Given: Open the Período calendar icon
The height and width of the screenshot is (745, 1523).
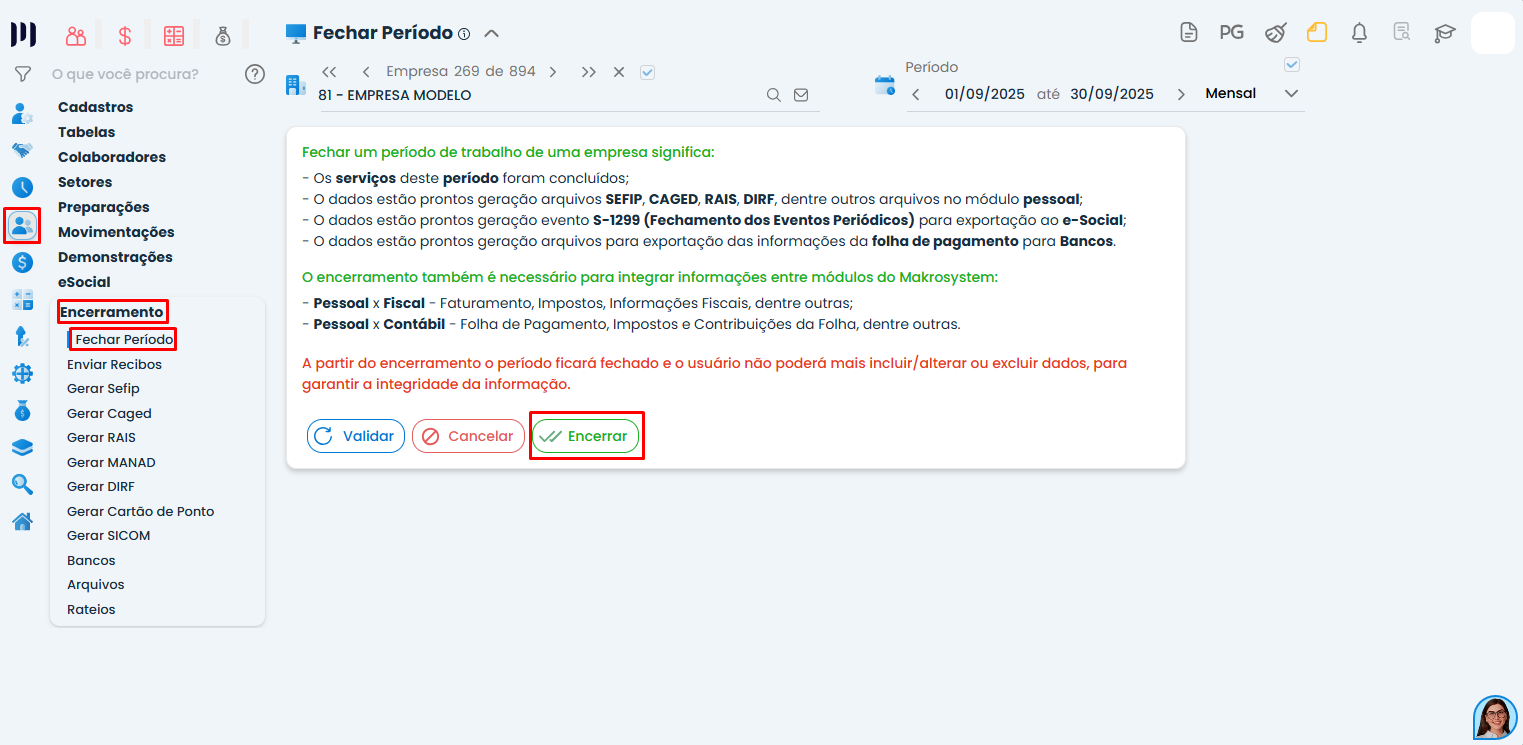Looking at the screenshot, I should click(x=885, y=85).
